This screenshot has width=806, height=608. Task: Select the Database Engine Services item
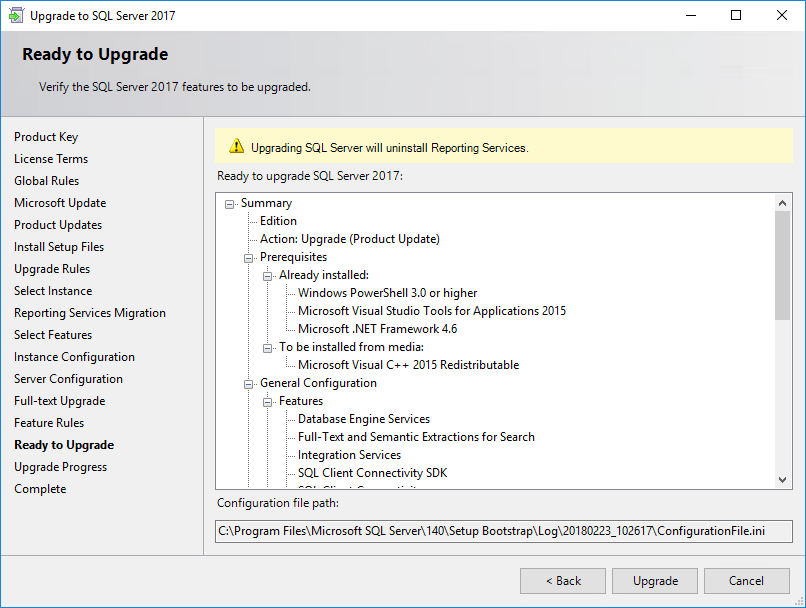click(x=364, y=419)
